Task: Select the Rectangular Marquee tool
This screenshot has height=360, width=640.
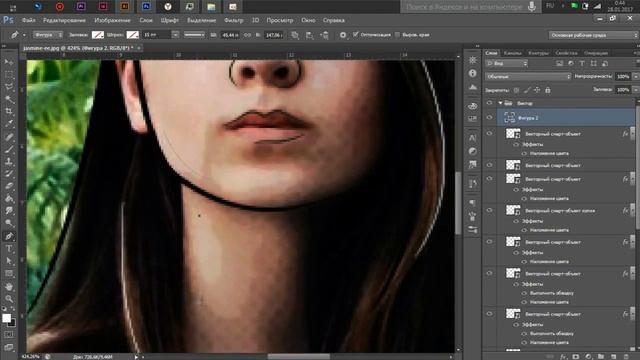Action: [x=9, y=75]
